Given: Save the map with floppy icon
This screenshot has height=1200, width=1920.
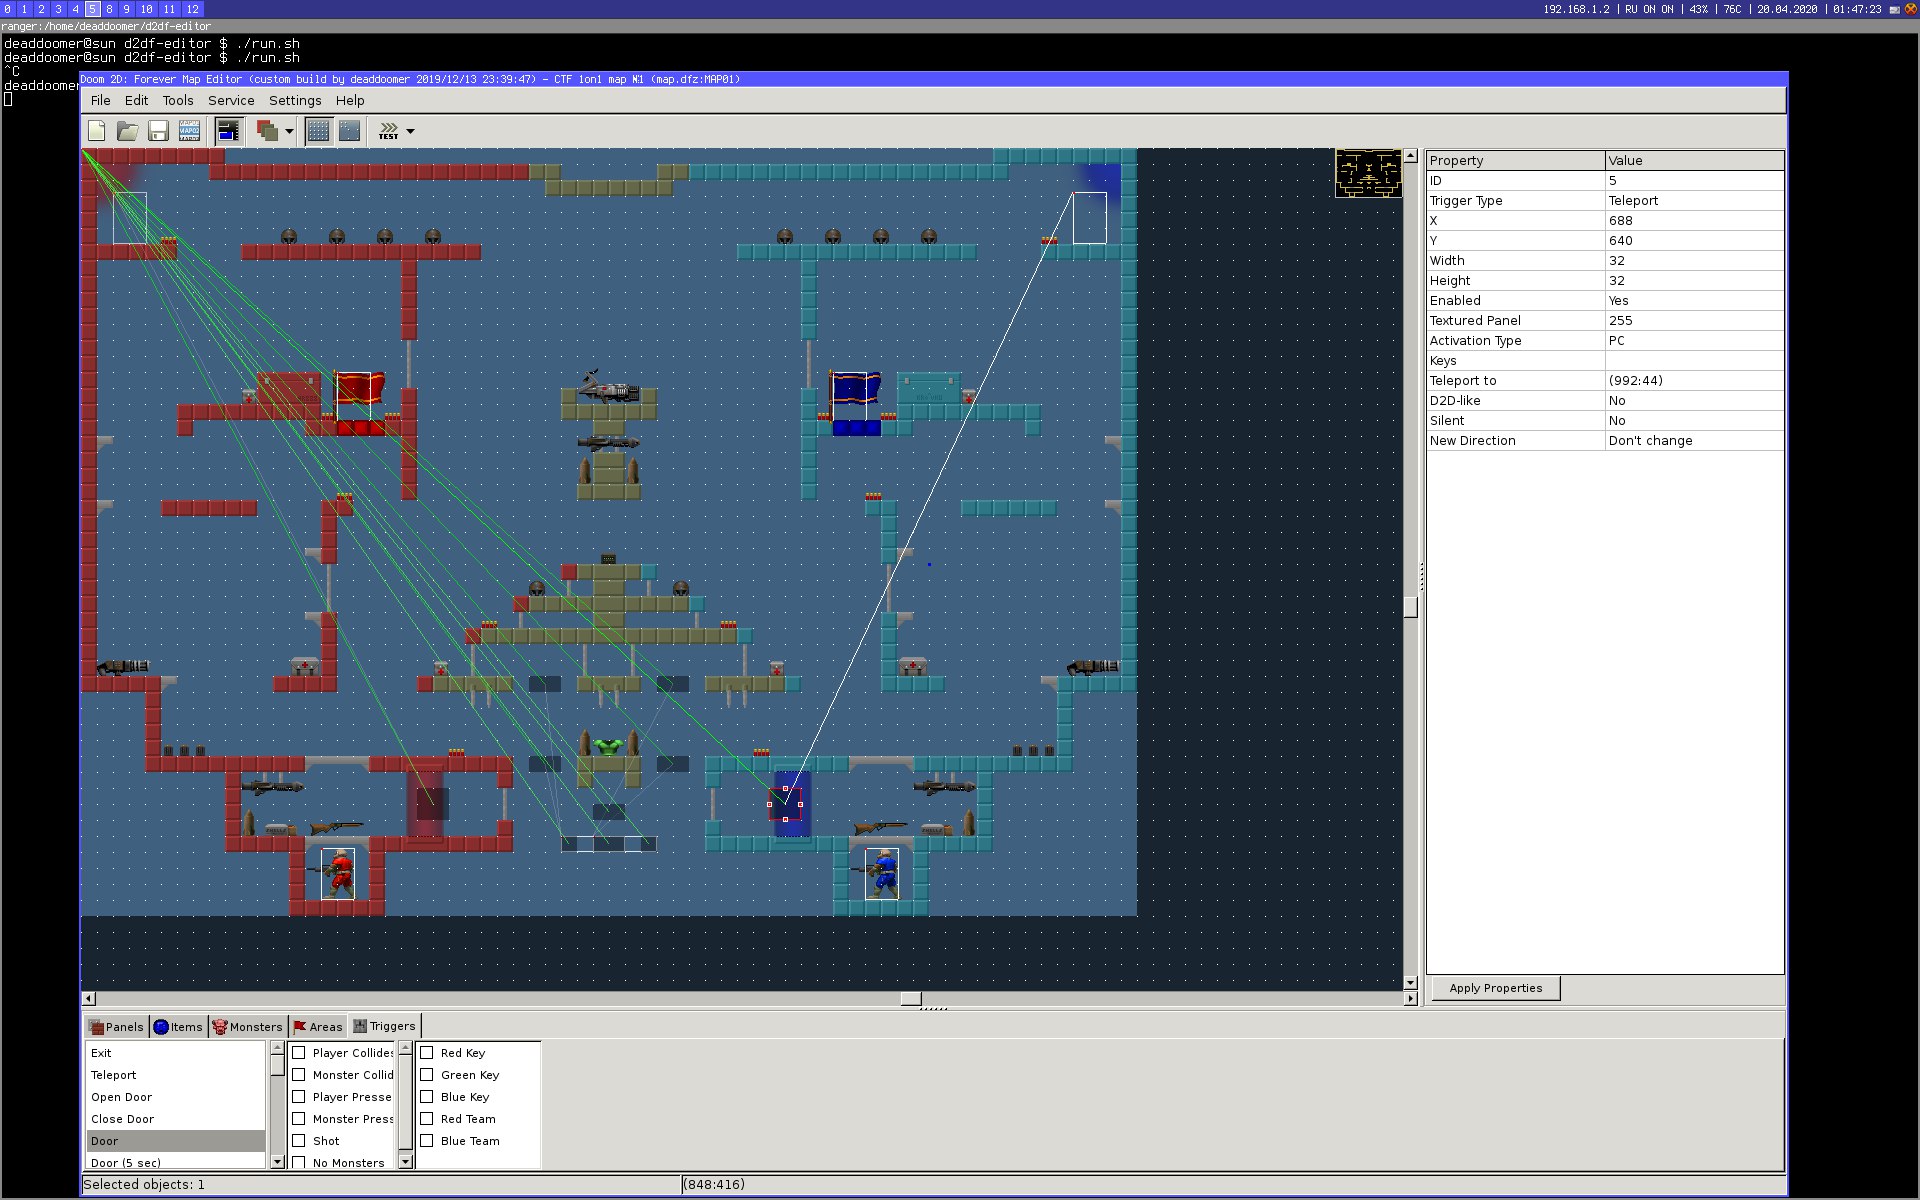Looking at the screenshot, I should point(158,131).
